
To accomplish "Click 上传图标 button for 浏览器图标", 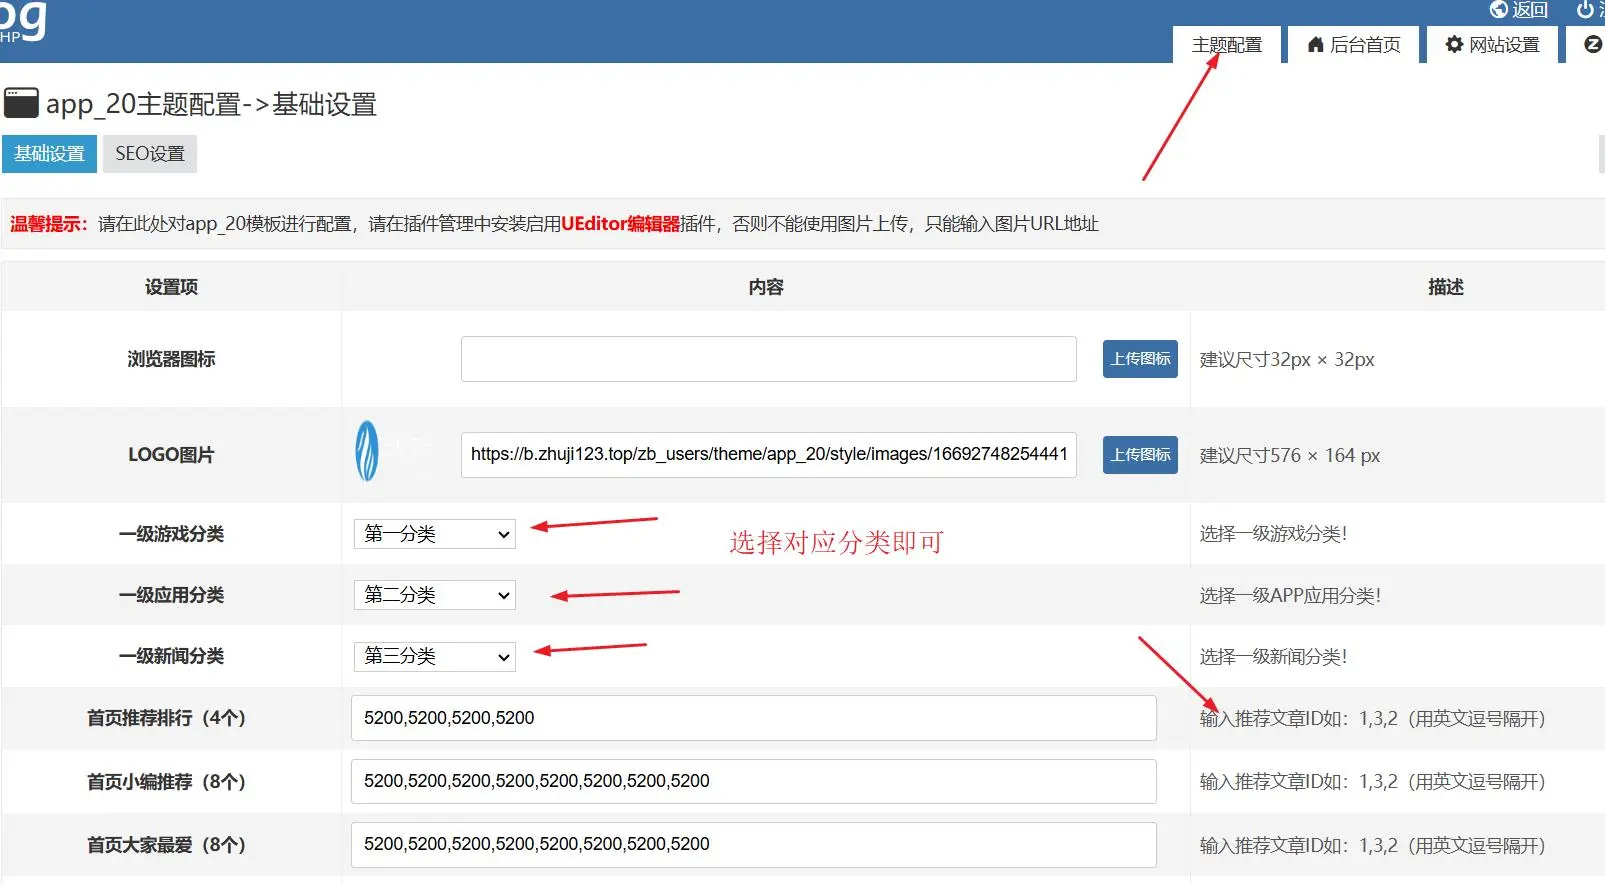I will coord(1140,359).
